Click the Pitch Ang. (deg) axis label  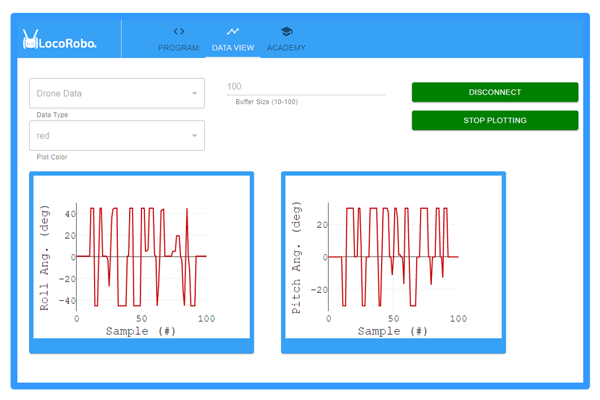(x=297, y=264)
